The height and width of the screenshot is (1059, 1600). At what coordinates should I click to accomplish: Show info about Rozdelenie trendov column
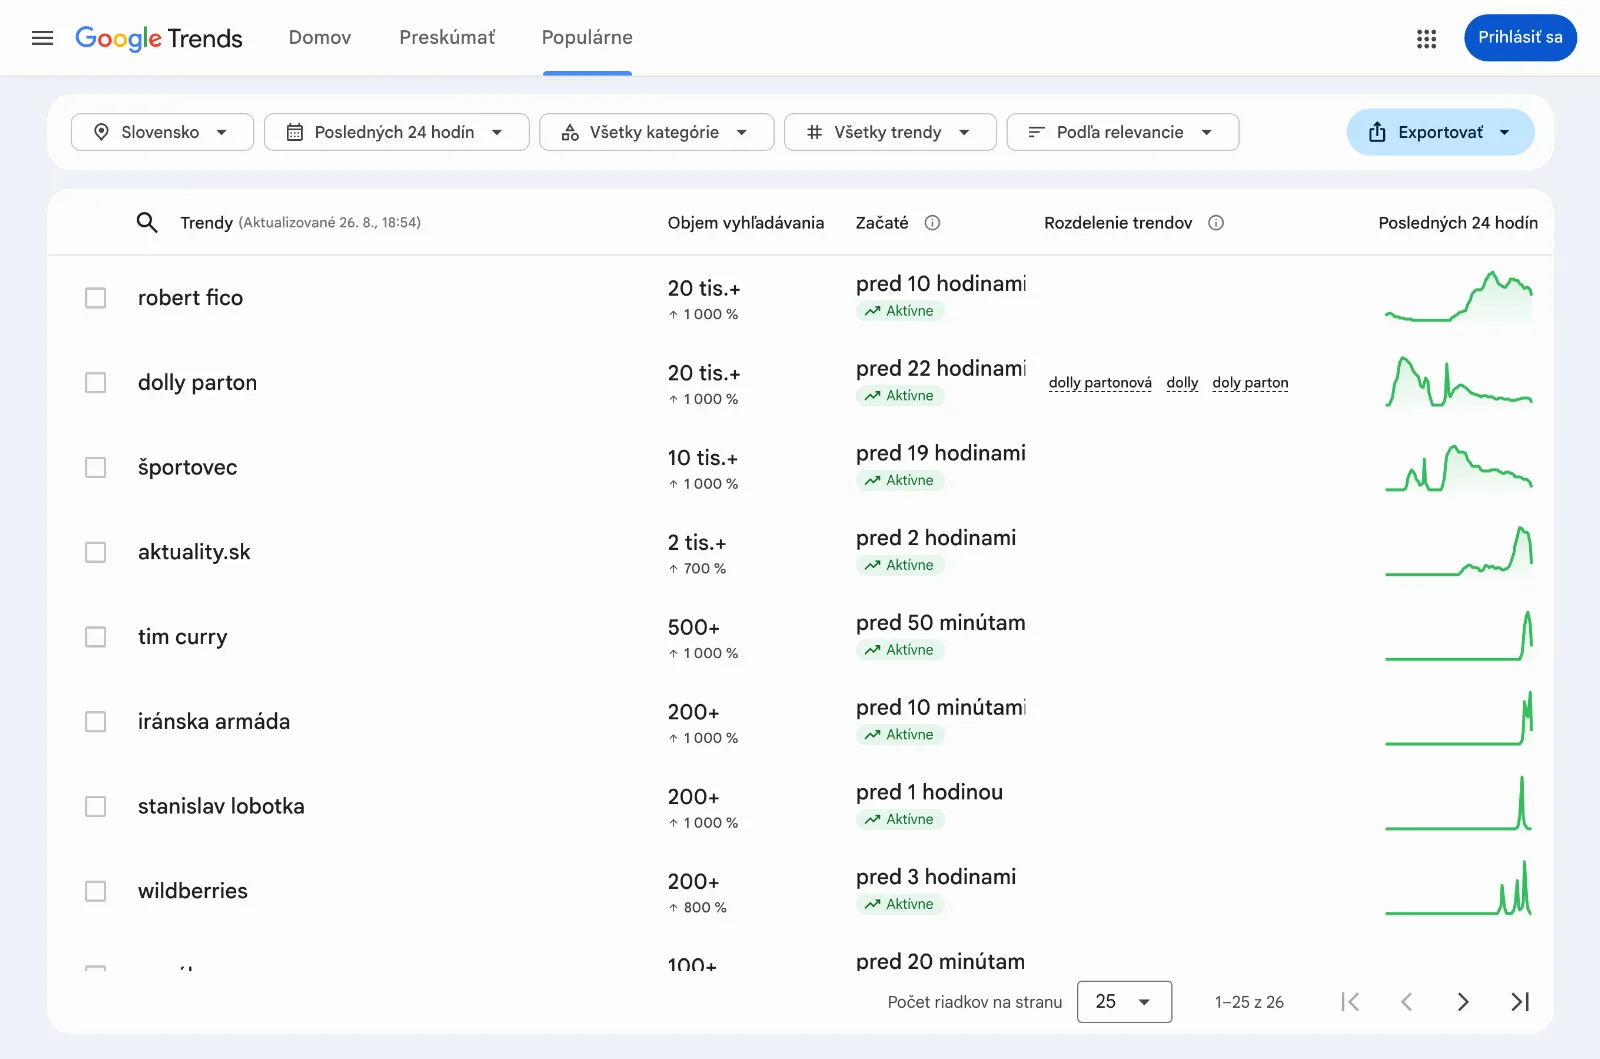(1216, 223)
